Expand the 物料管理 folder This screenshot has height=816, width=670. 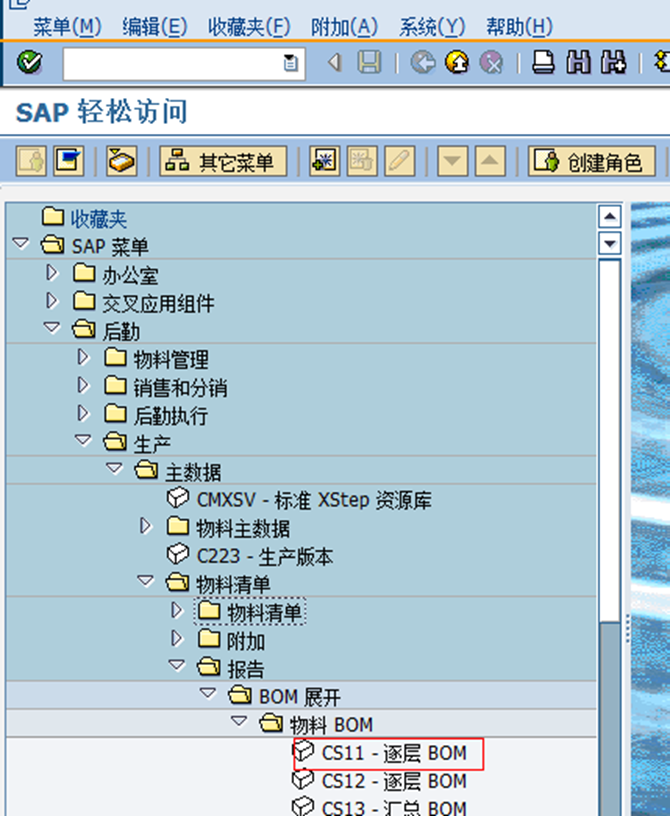click(x=83, y=356)
